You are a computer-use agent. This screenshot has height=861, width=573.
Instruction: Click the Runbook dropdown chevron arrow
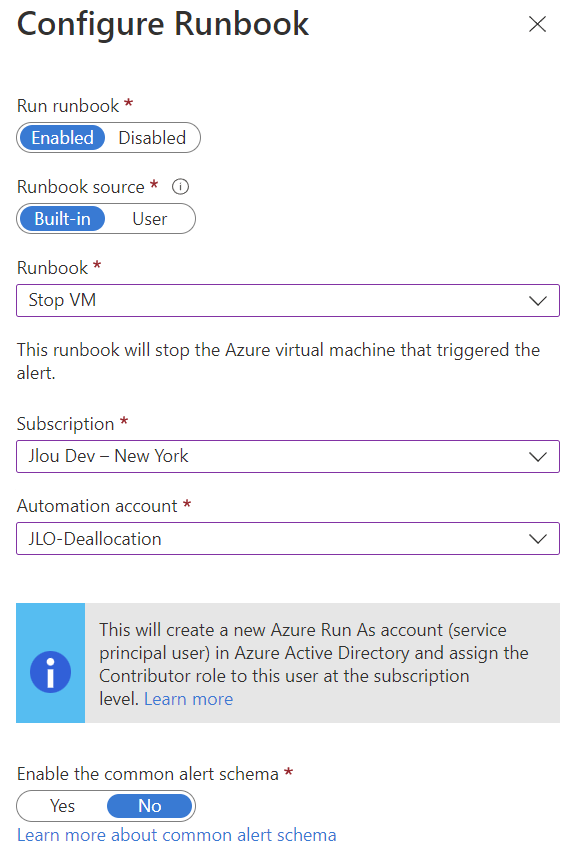[x=537, y=301]
